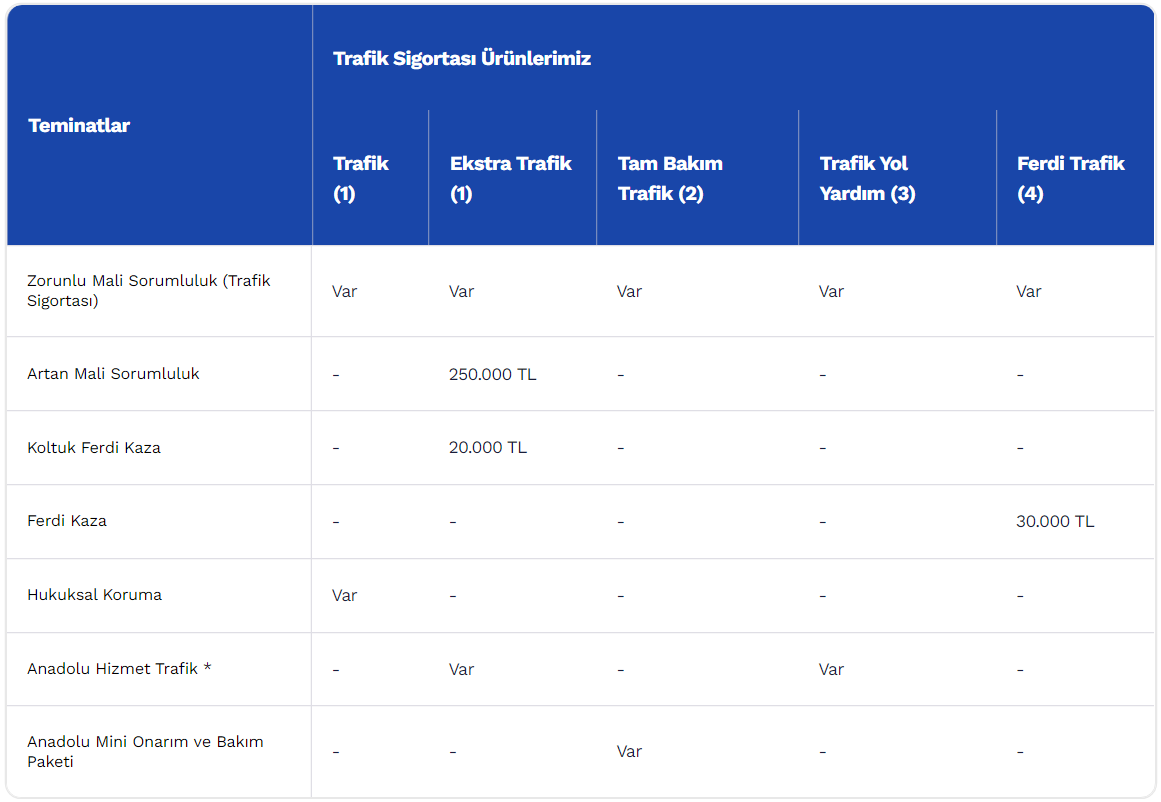This screenshot has height=802, width=1161.
Task: Click the Ferdi Trafik (4) column header
Action: tap(1071, 178)
